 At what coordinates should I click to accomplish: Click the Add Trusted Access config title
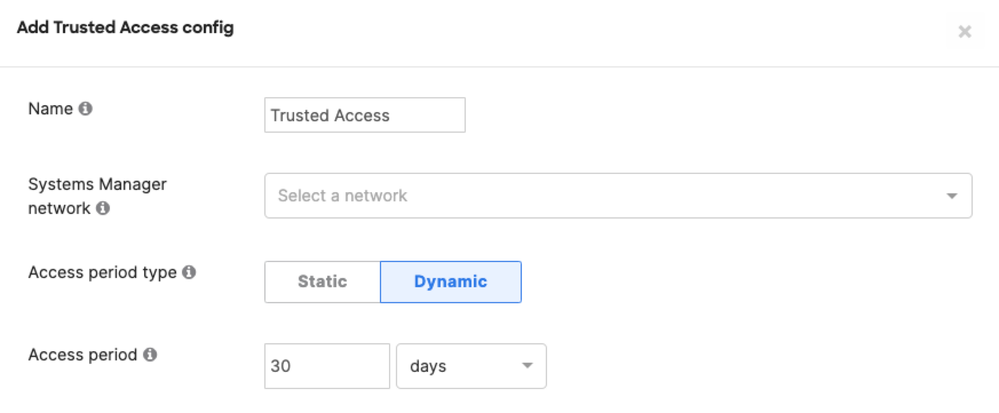(125, 28)
